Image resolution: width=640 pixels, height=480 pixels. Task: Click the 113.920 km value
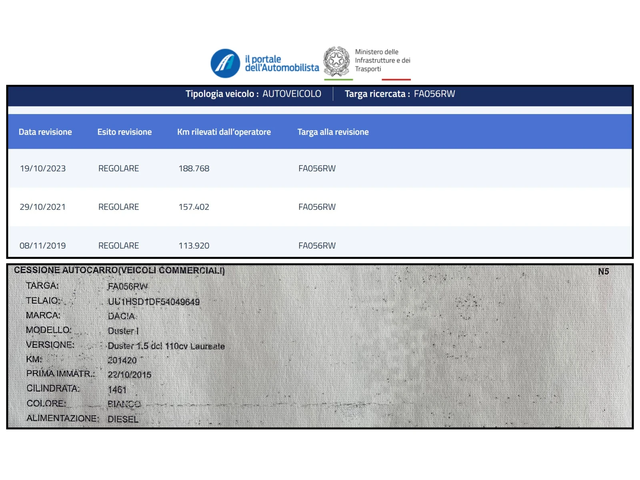193,245
